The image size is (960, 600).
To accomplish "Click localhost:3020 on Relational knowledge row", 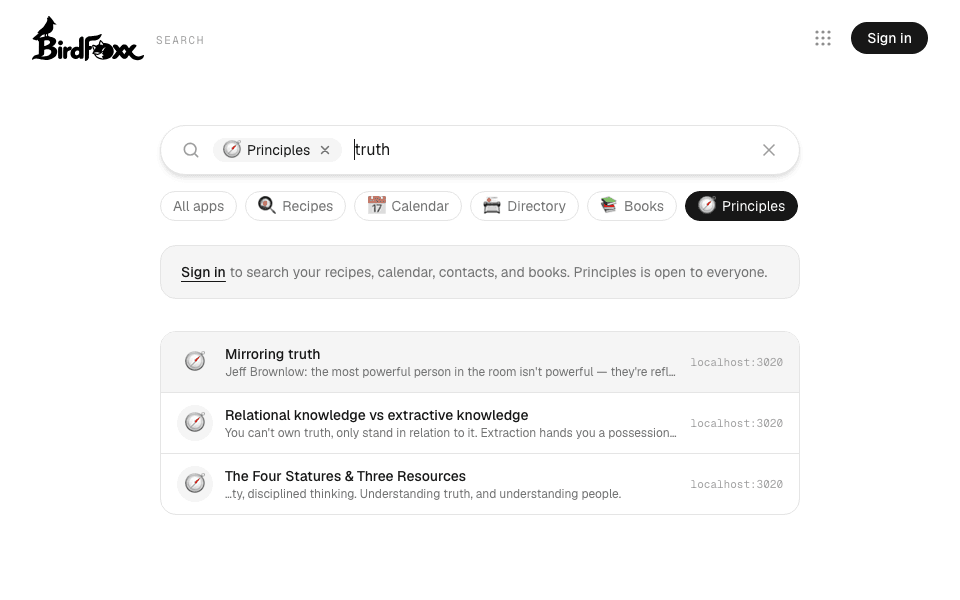I will (737, 424).
